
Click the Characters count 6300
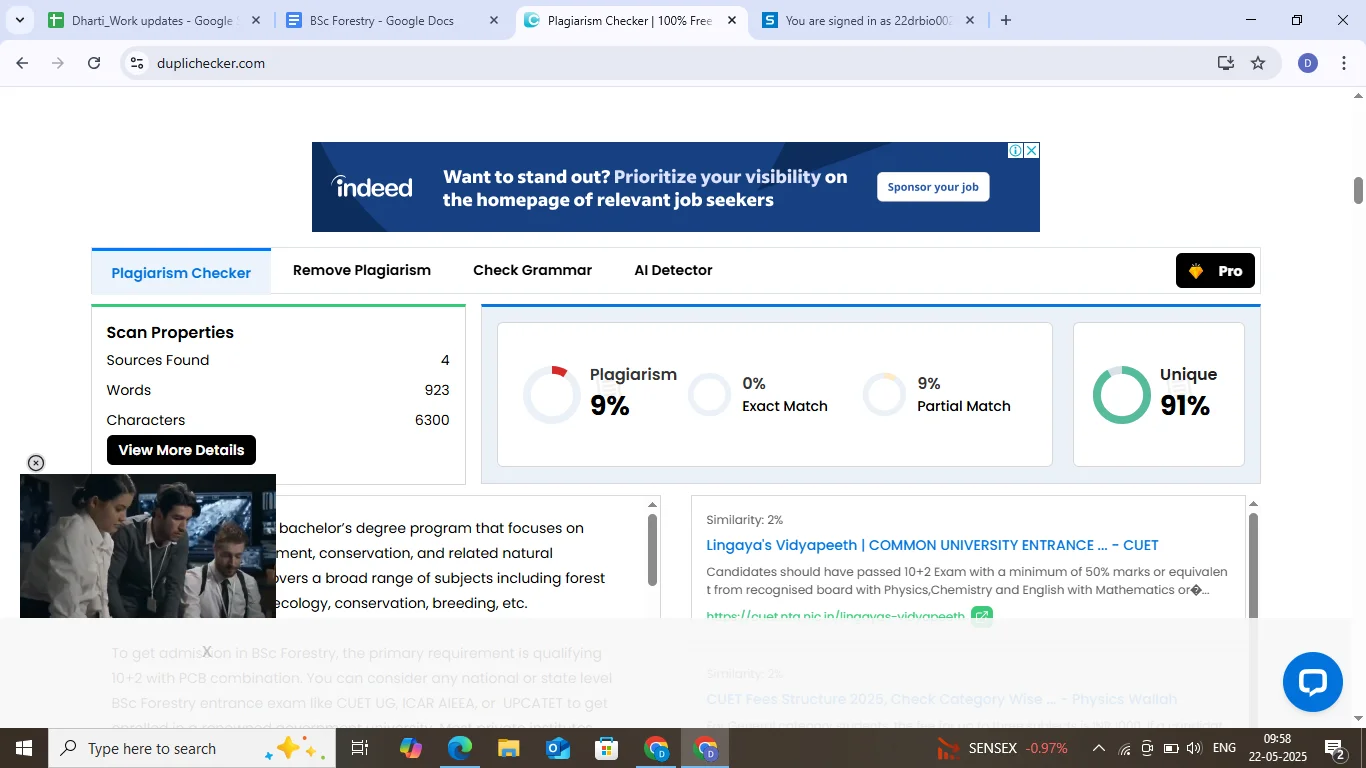432,420
